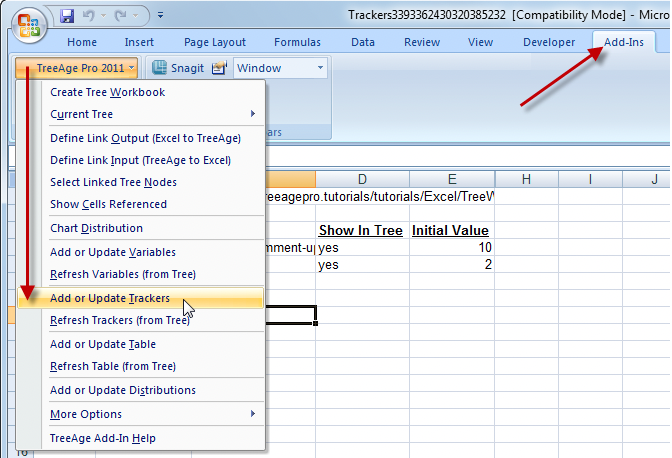Click Add or Update Distributions
This screenshot has height=458, width=672.
pos(141,390)
